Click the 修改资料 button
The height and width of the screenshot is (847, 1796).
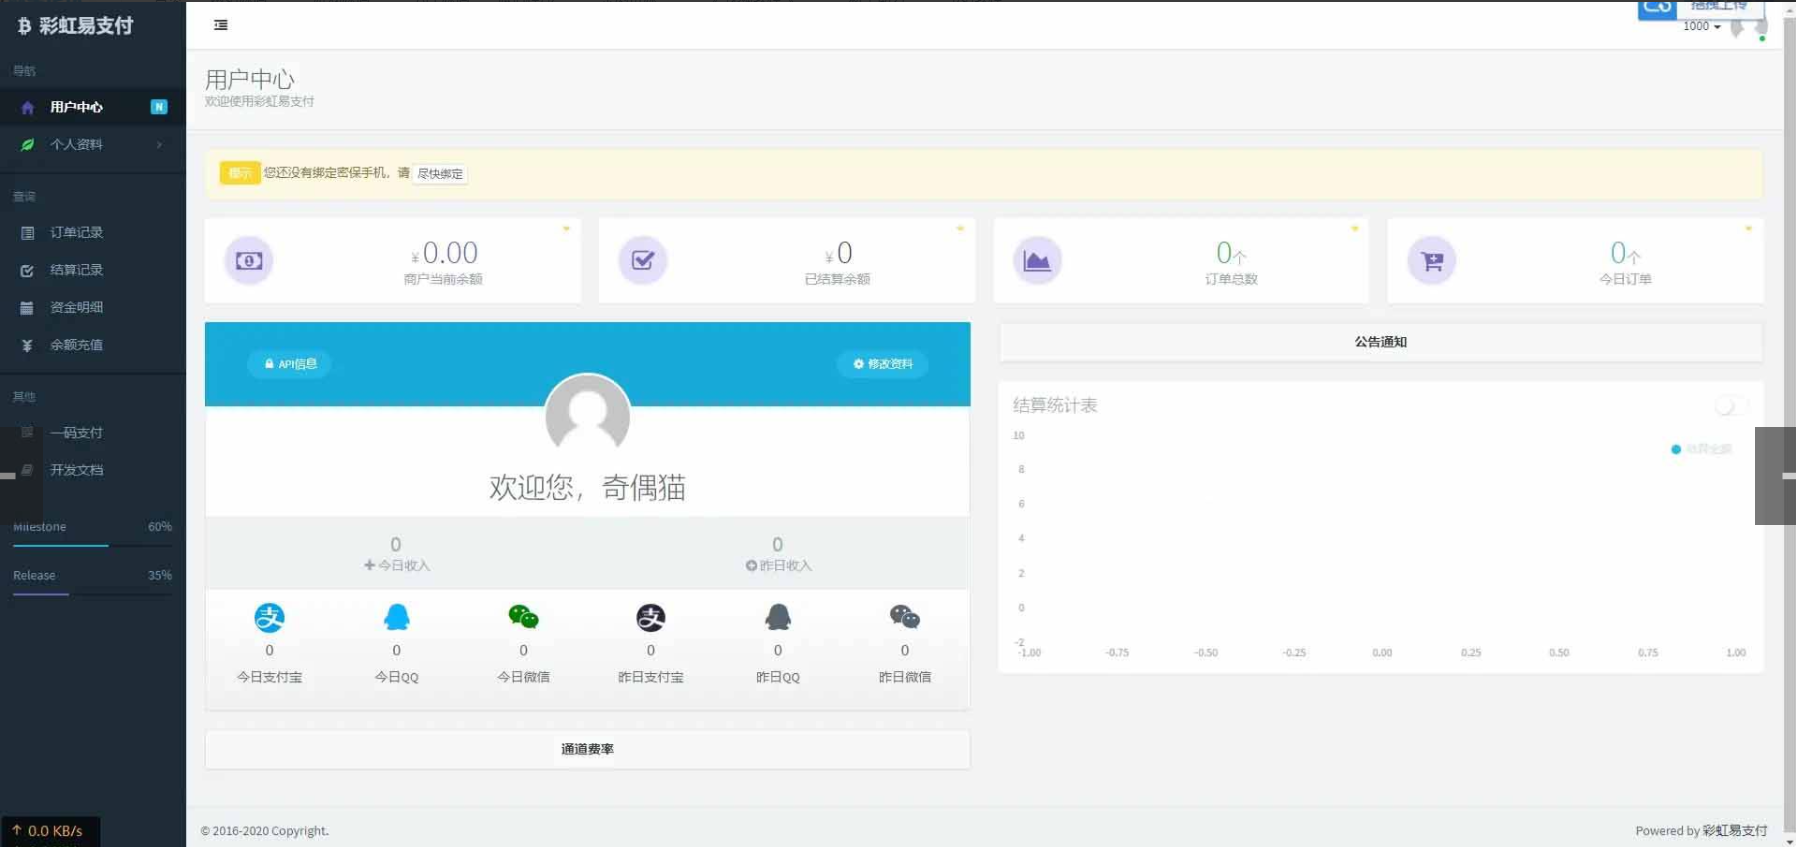point(883,364)
